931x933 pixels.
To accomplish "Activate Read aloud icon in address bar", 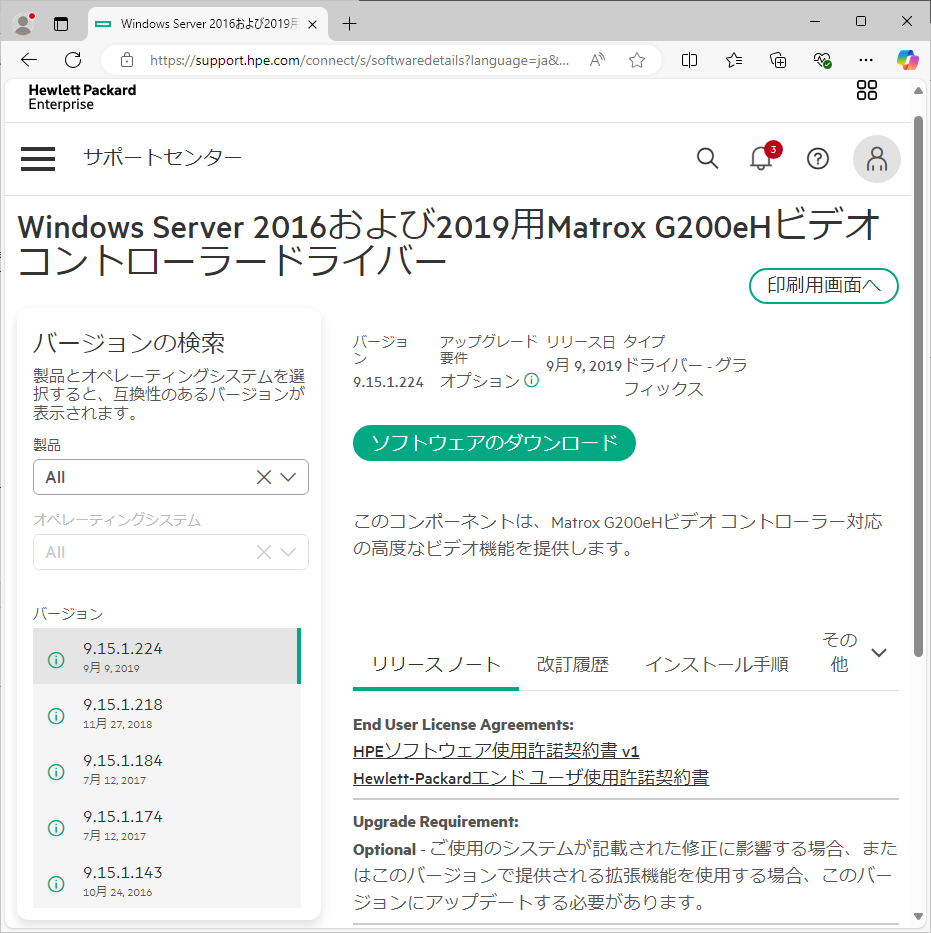I will (x=597, y=60).
